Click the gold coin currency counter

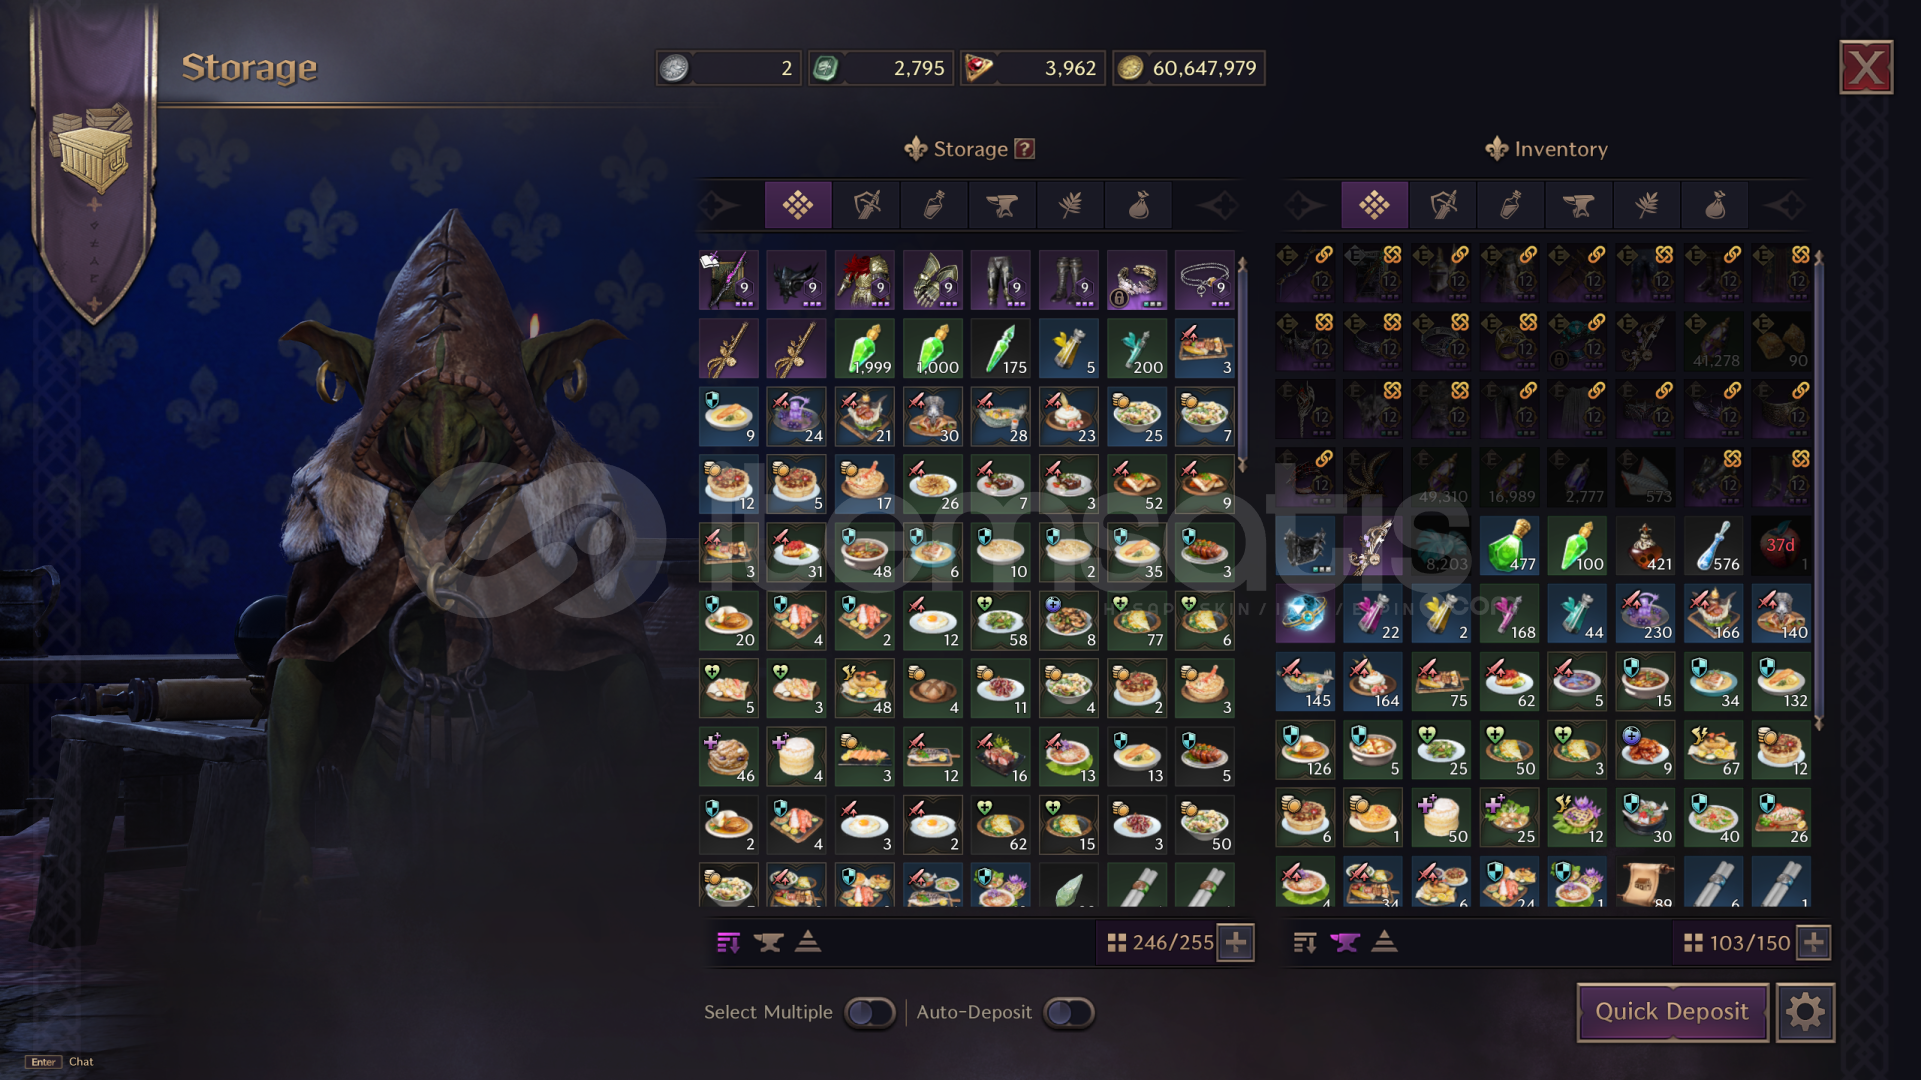point(1189,68)
